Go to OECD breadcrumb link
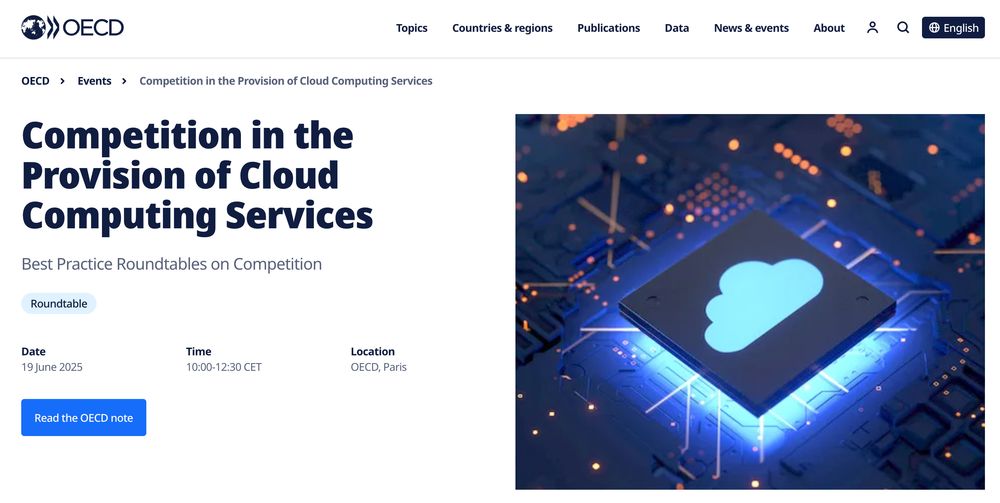The width and height of the screenshot is (1000, 503). pos(35,81)
